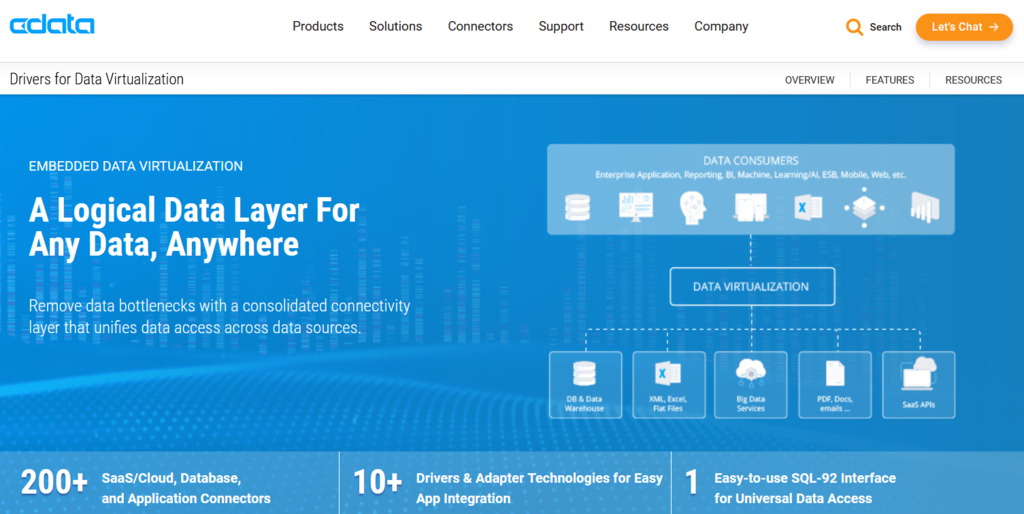Open the Products menu
1024x514 pixels.
click(318, 27)
